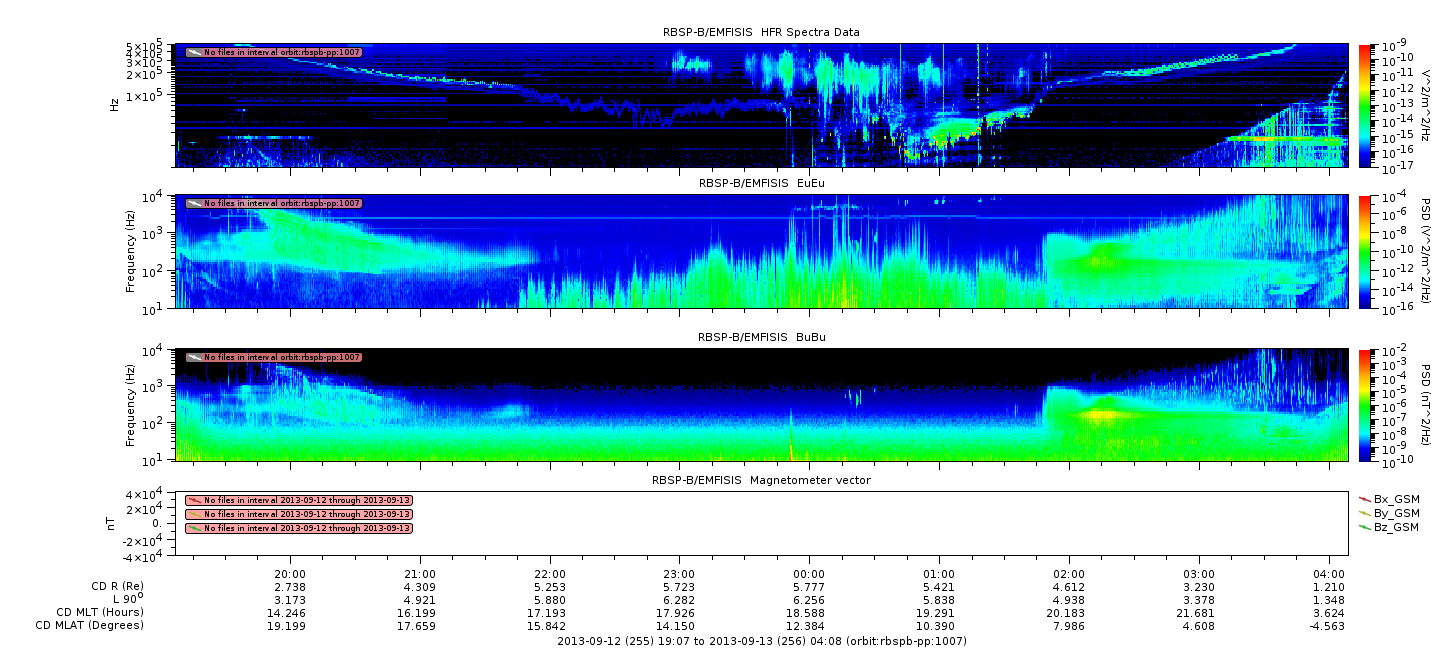Click the warning icon in the BuBu panel
The image size is (1447, 658).
[194, 357]
